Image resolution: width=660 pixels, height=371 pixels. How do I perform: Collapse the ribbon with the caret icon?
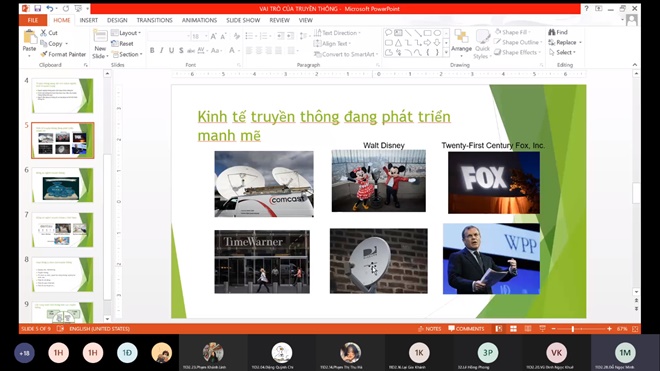(635, 64)
